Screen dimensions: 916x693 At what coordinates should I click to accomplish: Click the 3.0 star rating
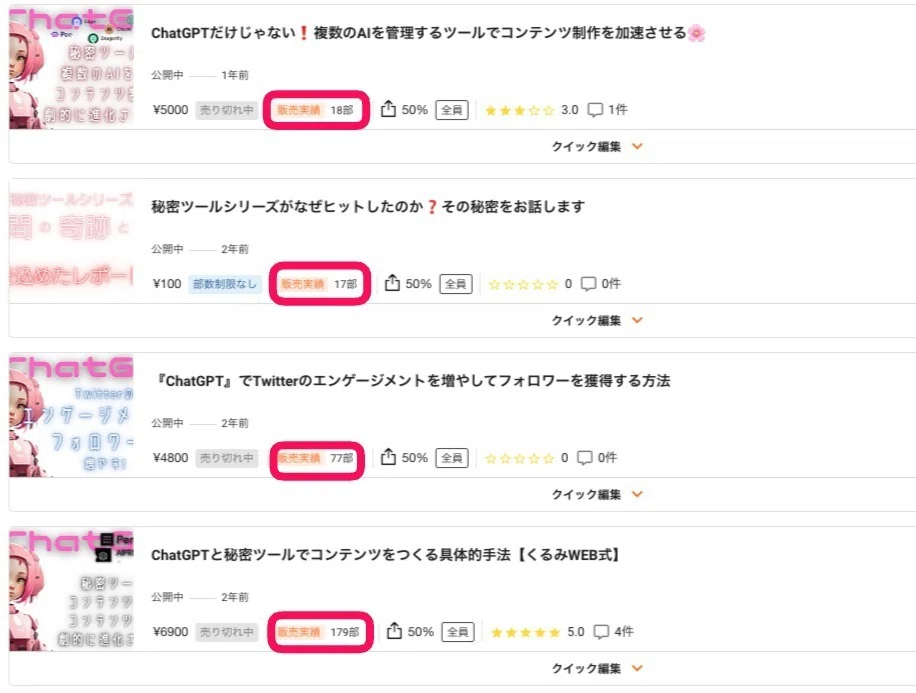531,110
